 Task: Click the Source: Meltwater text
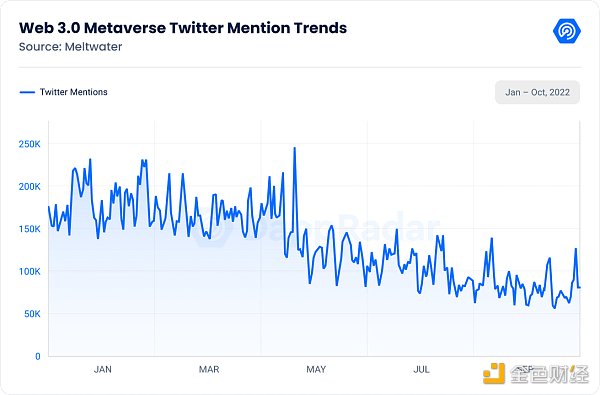[x=70, y=47]
